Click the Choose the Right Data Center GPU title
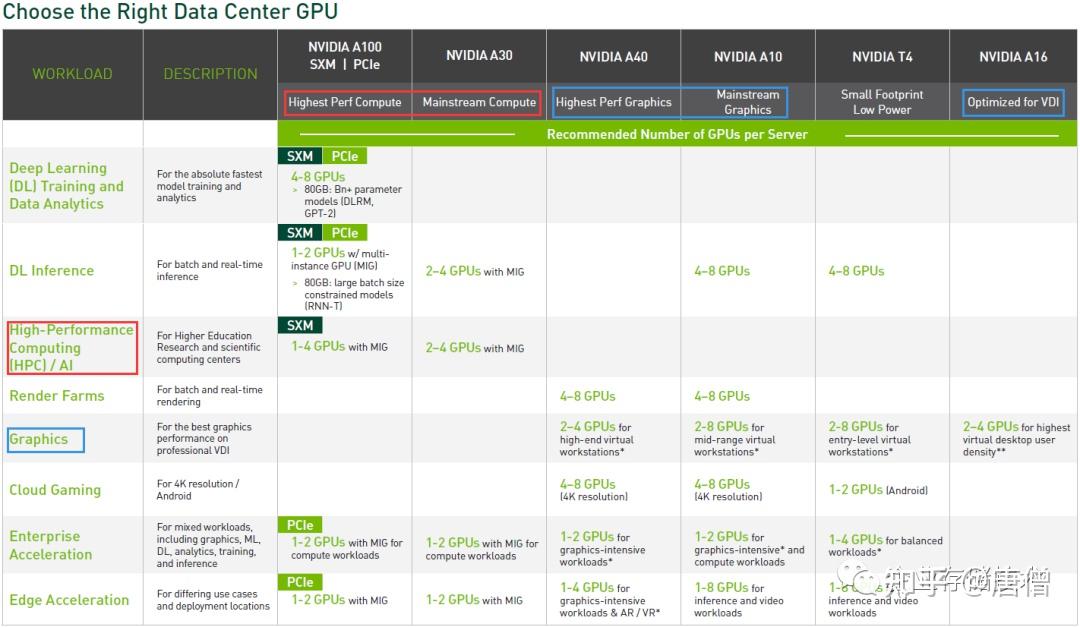The width and height of the screenshot is (1080, 627). click(x=170, y=13)
